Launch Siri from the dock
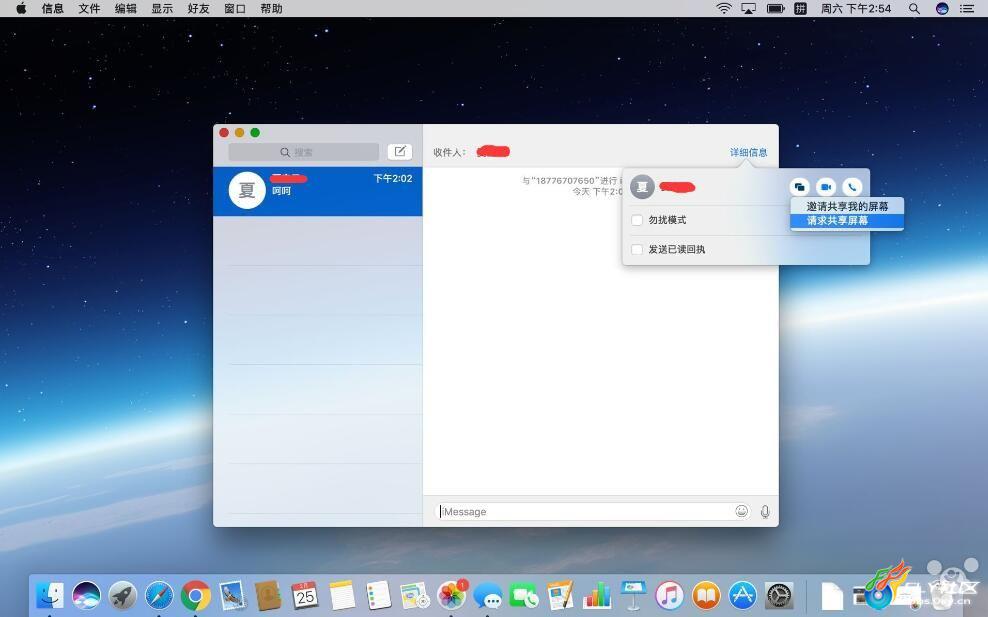The height and width of the screenshot is (617, 988). [86, 595]
